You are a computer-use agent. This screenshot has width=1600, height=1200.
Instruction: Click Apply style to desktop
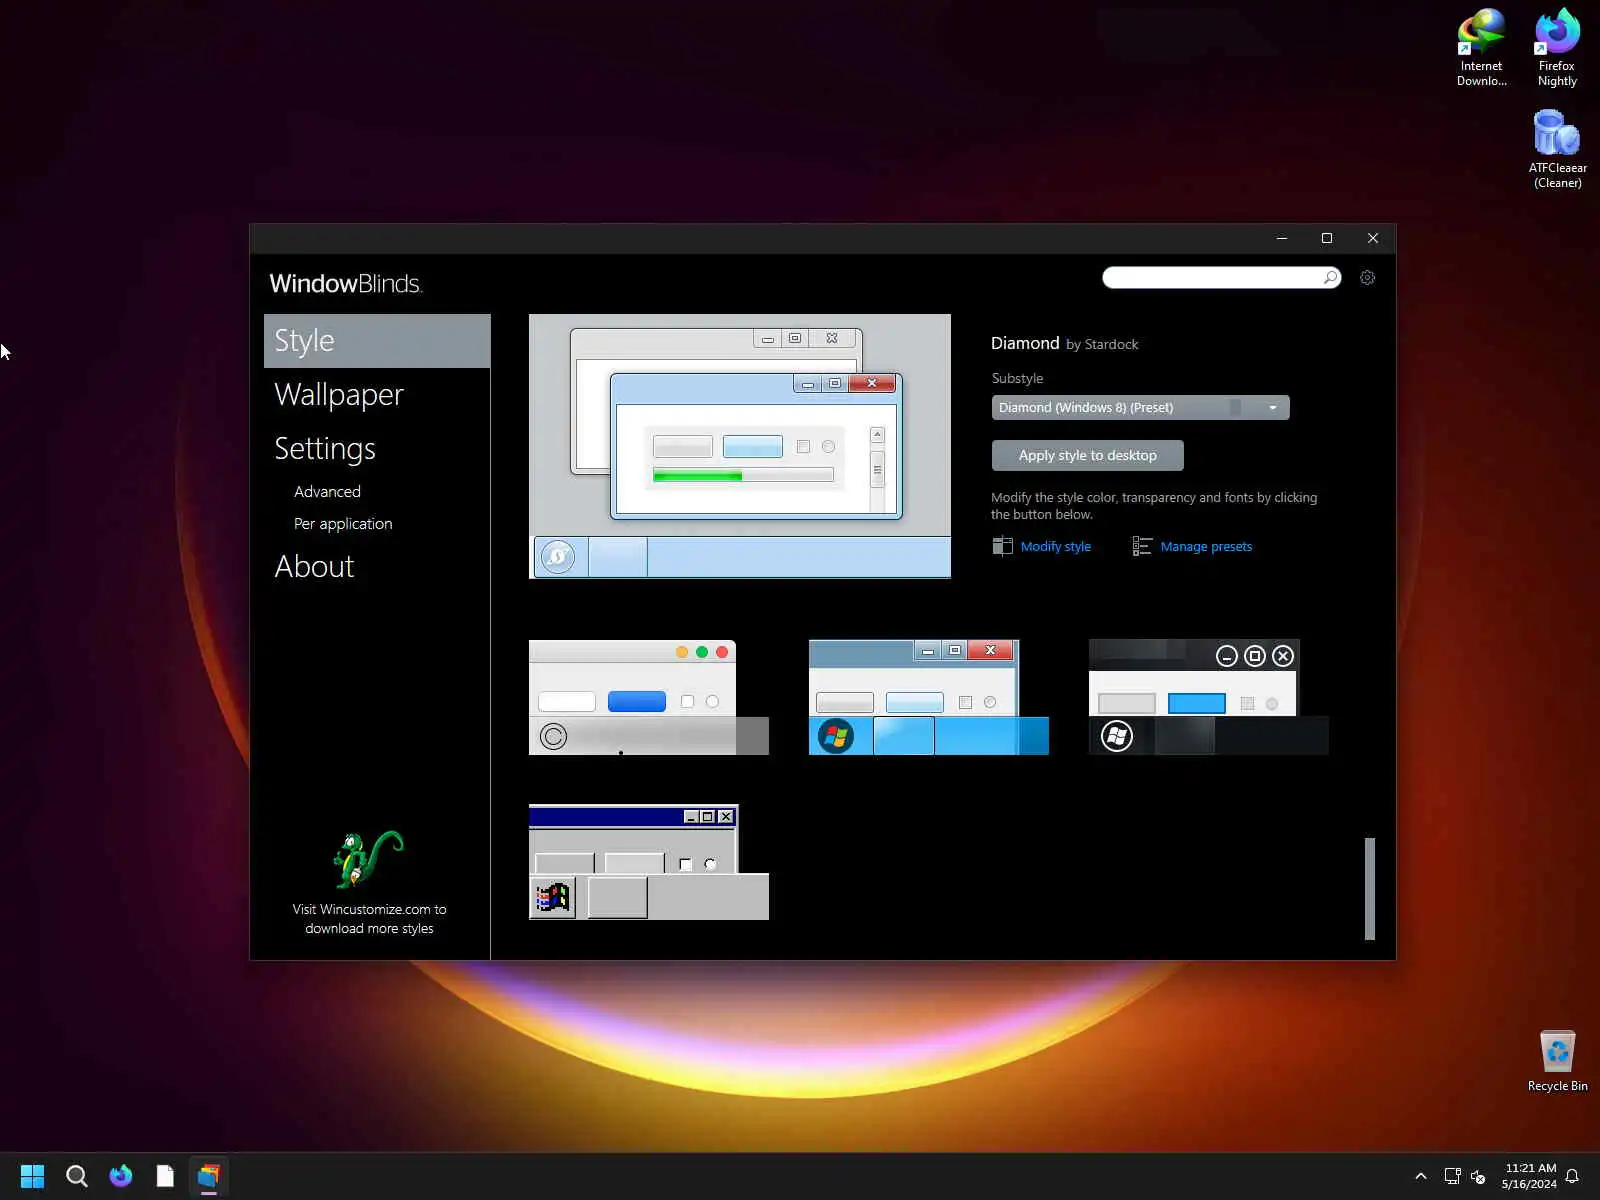pyautogui.click(x=1087, y=455)
